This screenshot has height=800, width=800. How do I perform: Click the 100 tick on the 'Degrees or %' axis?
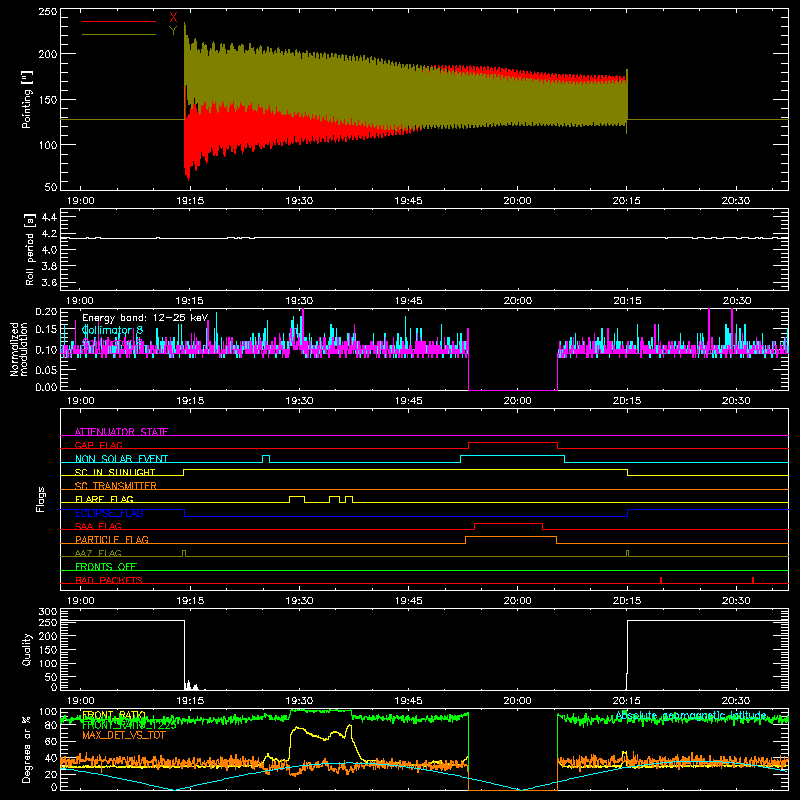click(x=47, y=711)
